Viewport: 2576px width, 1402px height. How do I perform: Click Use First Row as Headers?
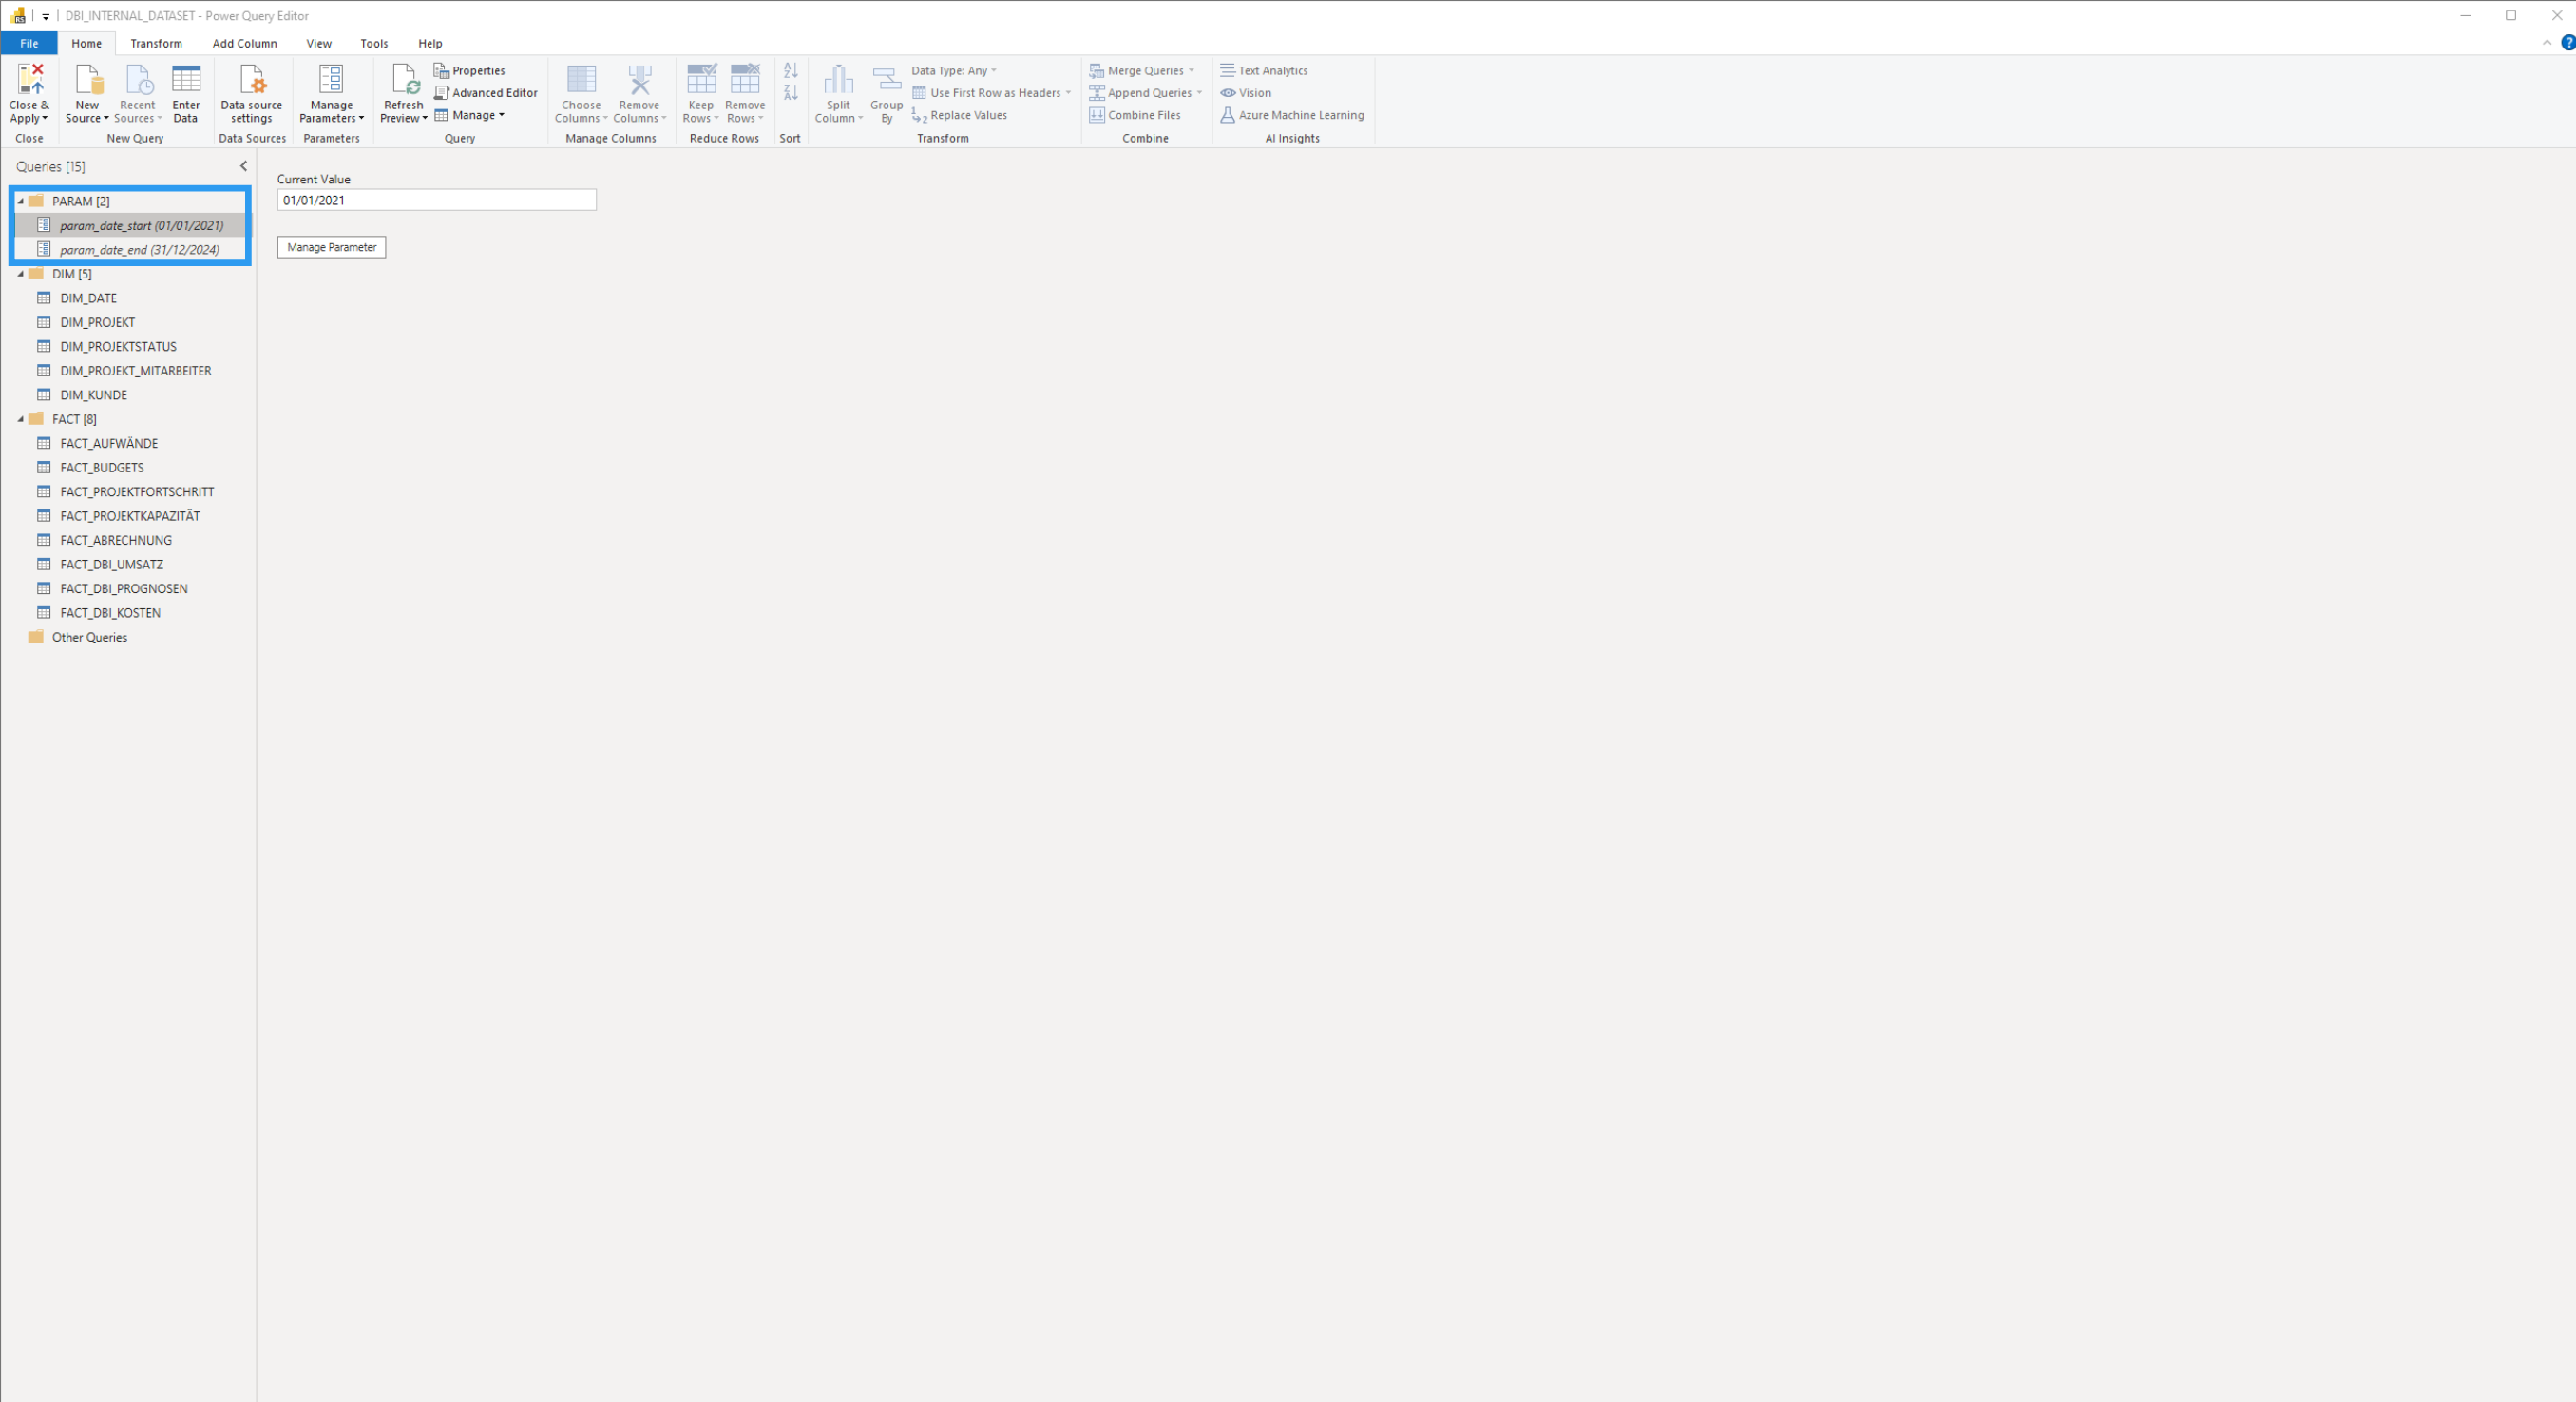pyautogui.click(x=991, y=93)
